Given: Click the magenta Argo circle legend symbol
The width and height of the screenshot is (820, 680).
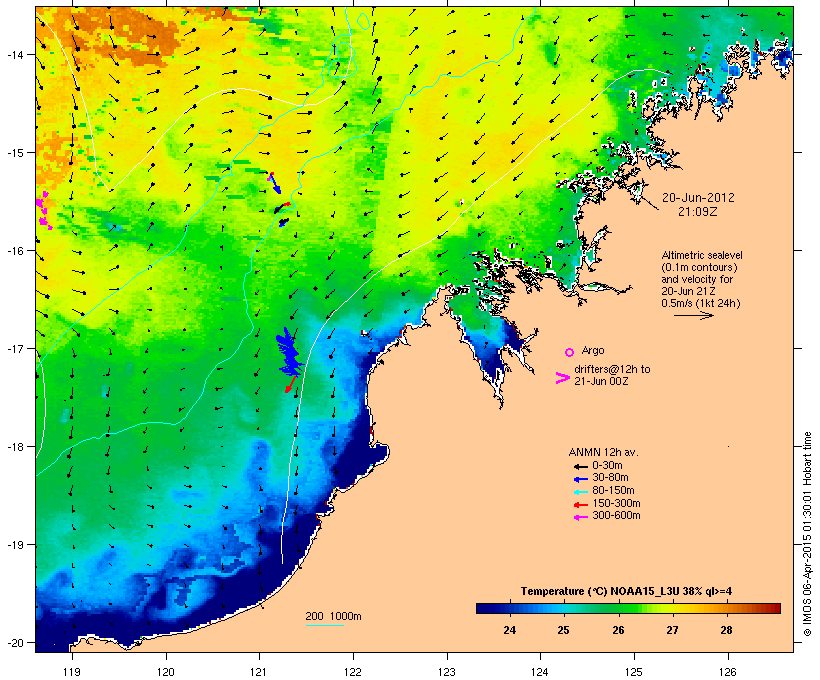Looking at the screenshot, I should click(x=570, y=352).
